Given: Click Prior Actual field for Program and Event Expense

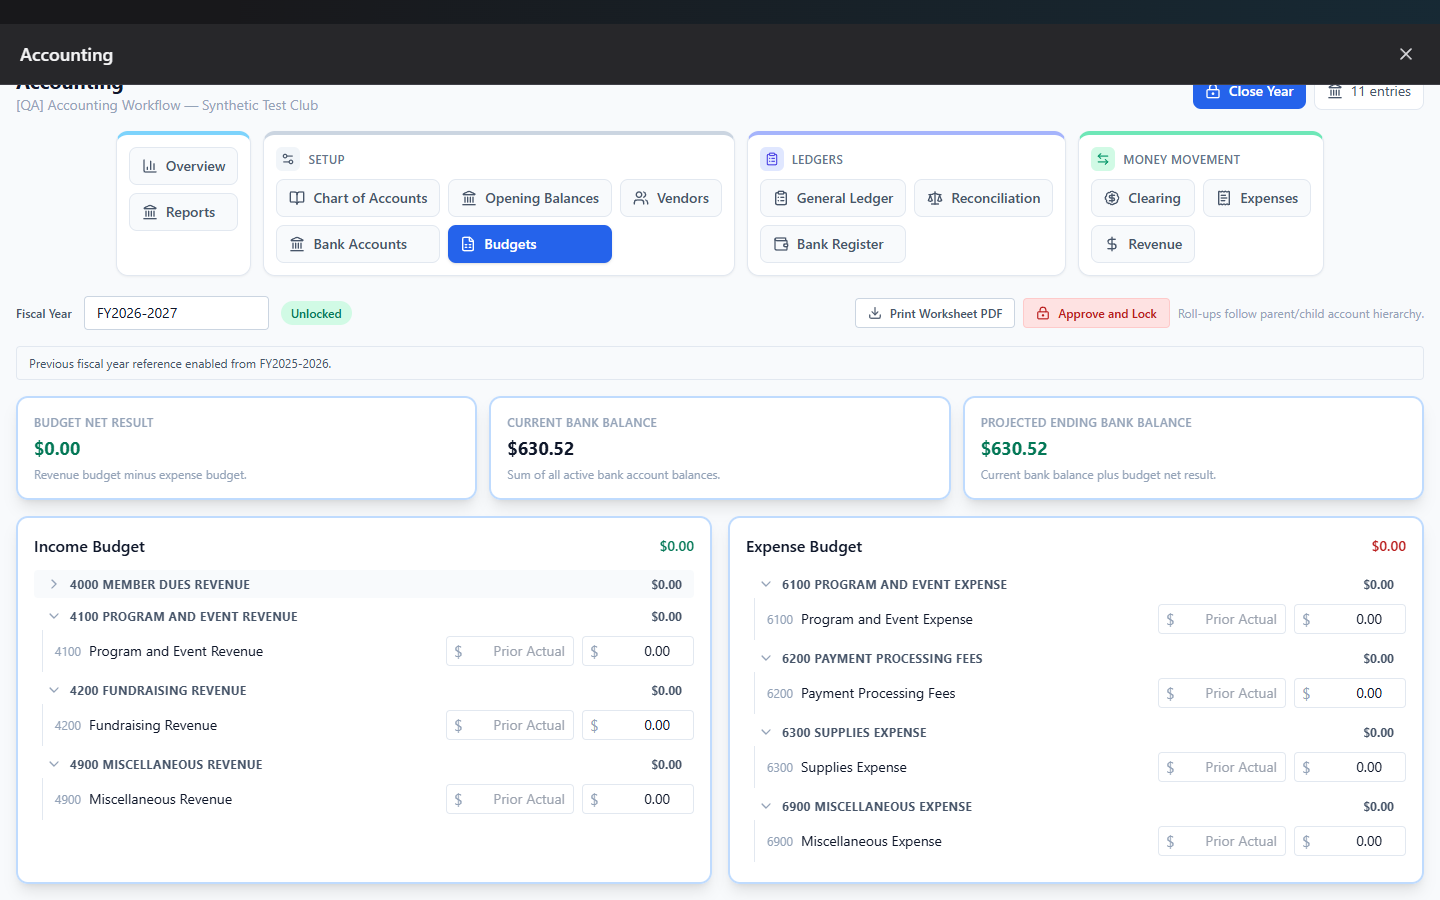Looking at the screenshot, I should pos(1222,619).
